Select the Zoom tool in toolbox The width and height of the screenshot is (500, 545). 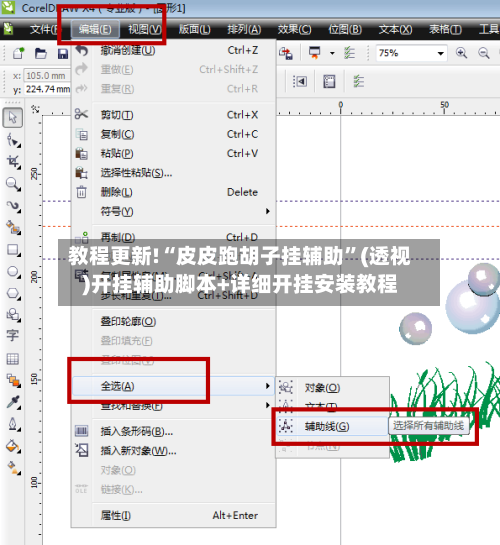pyautogui.click(x=13, y=184)
